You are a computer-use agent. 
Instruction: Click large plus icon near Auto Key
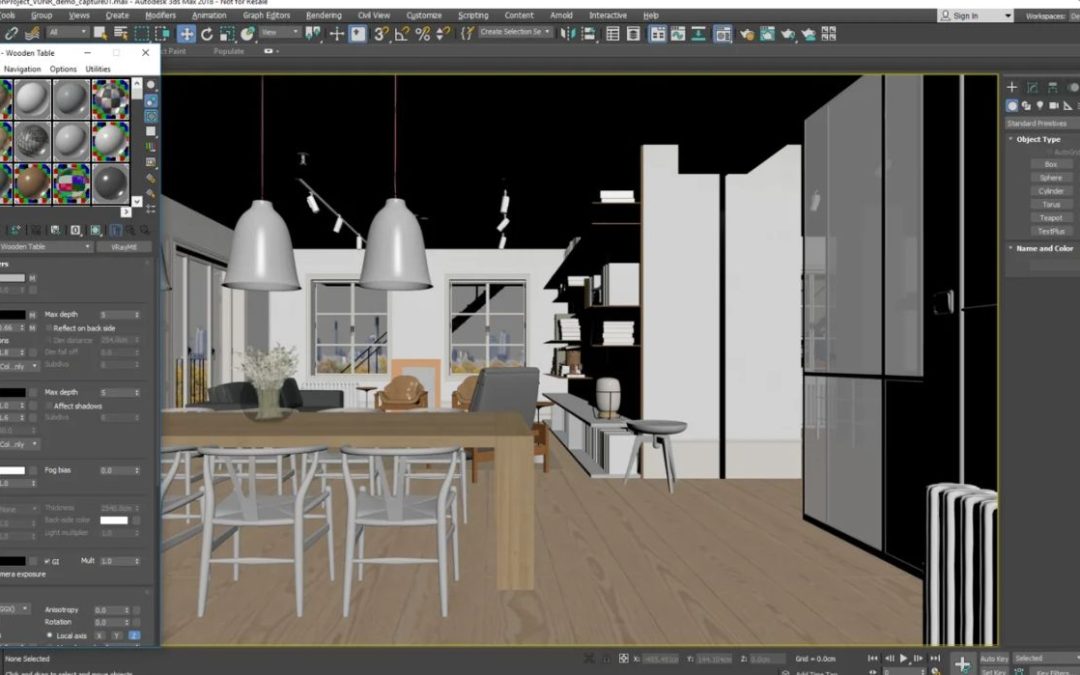[x=963, y=665]
